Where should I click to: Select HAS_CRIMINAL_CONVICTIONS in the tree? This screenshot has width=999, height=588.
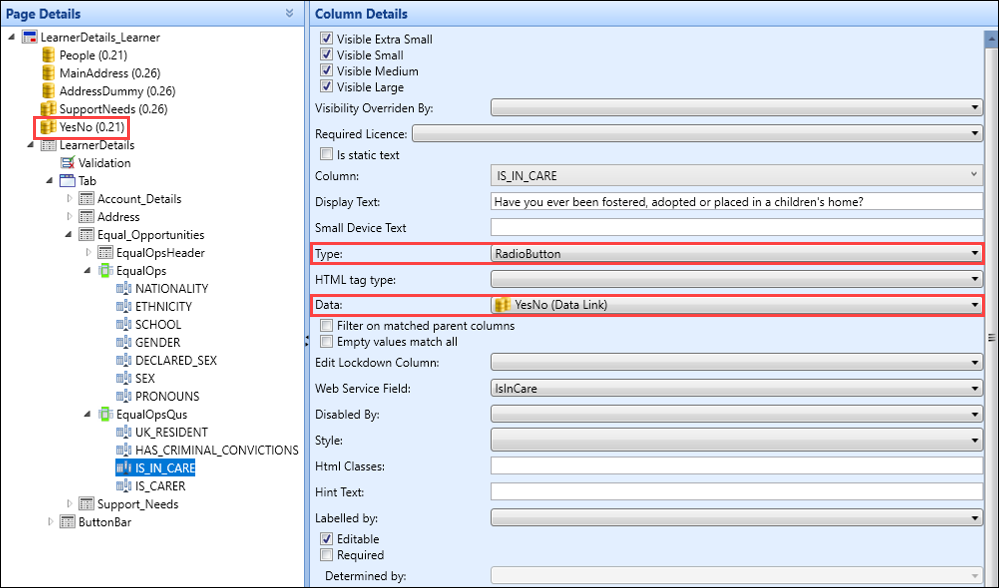[x=217, y=450]
